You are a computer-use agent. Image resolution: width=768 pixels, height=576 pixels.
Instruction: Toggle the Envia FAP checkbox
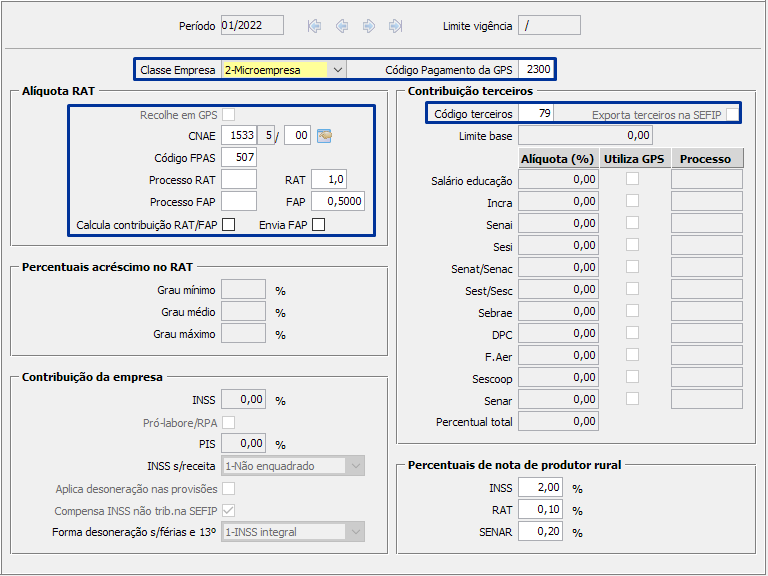click(x=318, y=225)
